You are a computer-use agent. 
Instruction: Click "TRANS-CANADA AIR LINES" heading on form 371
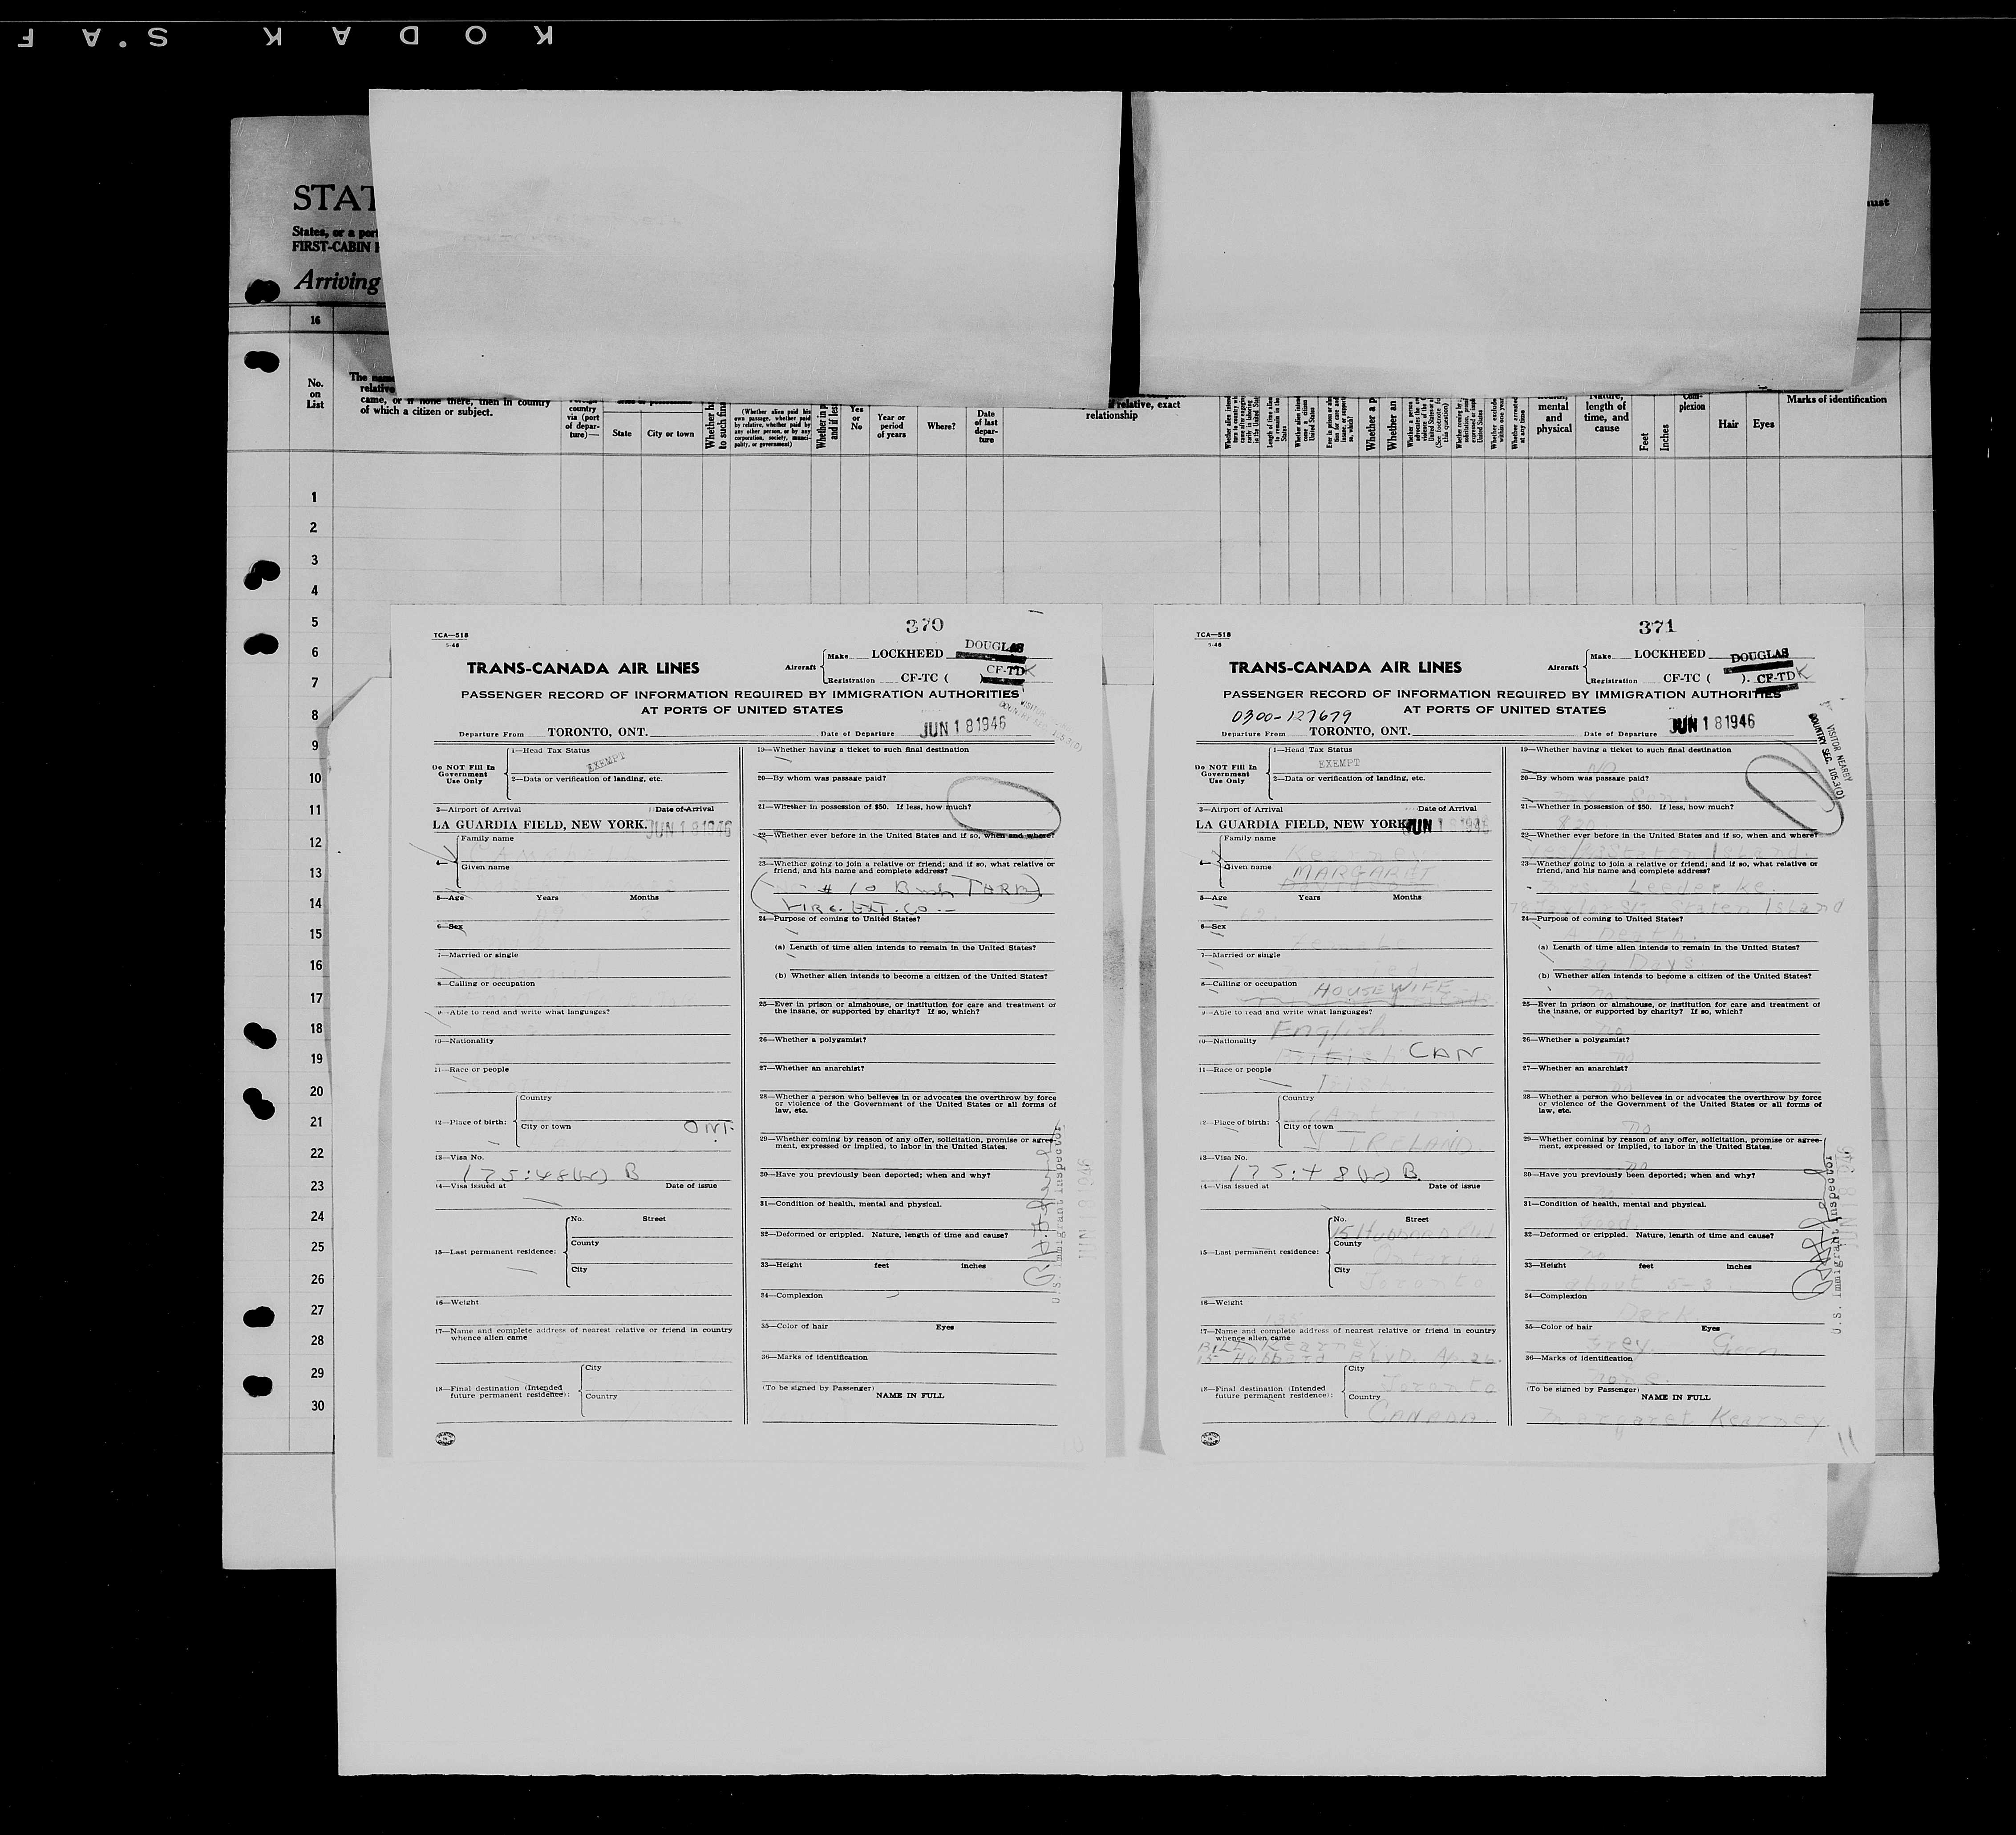[1345, 667]
